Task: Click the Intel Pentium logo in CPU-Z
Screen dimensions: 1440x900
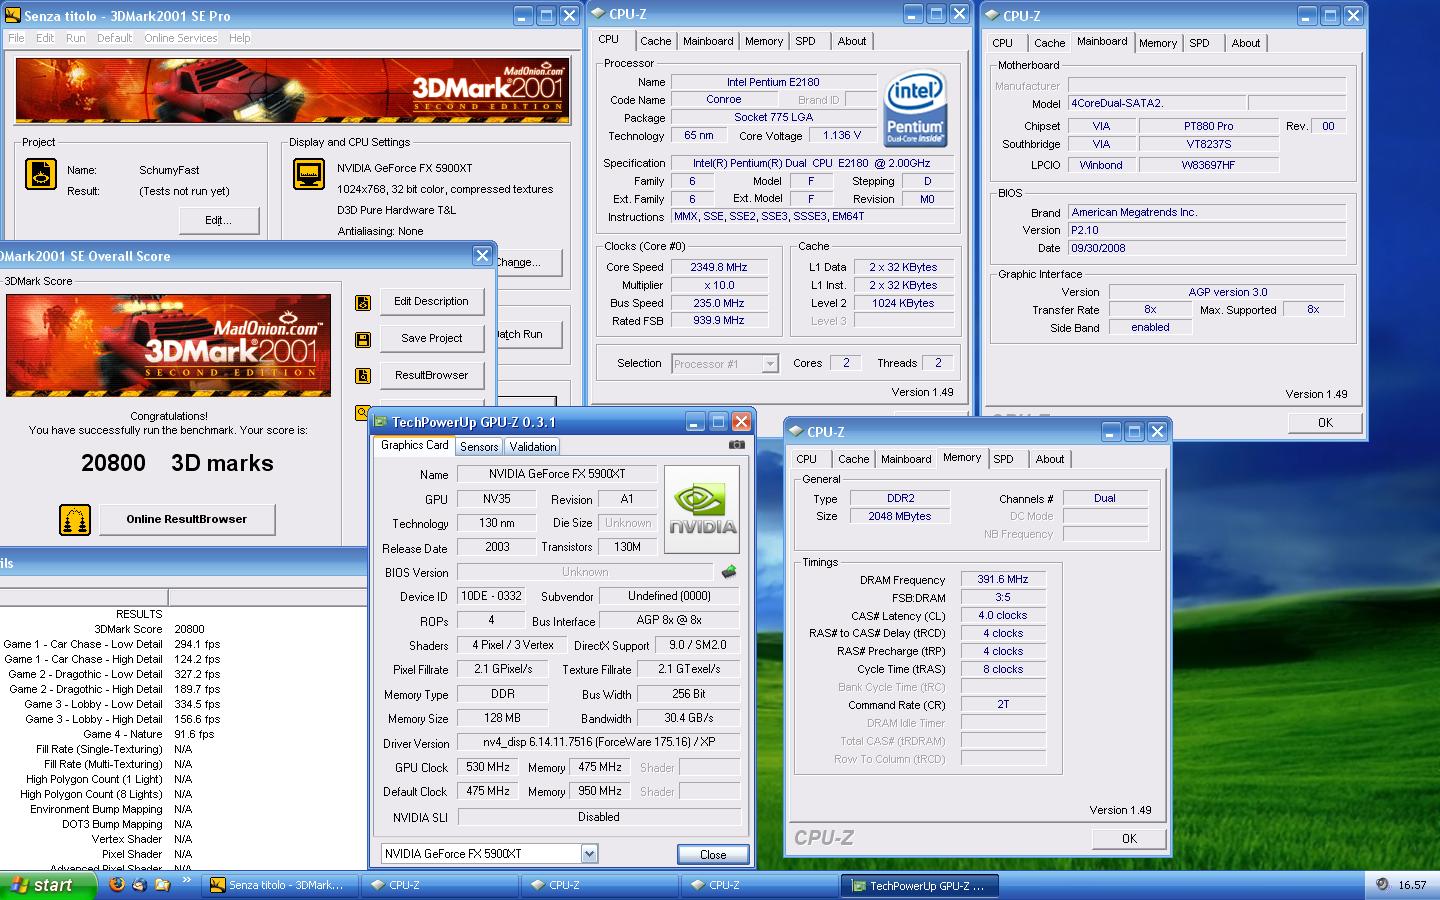Action: [x=915, y=109]
